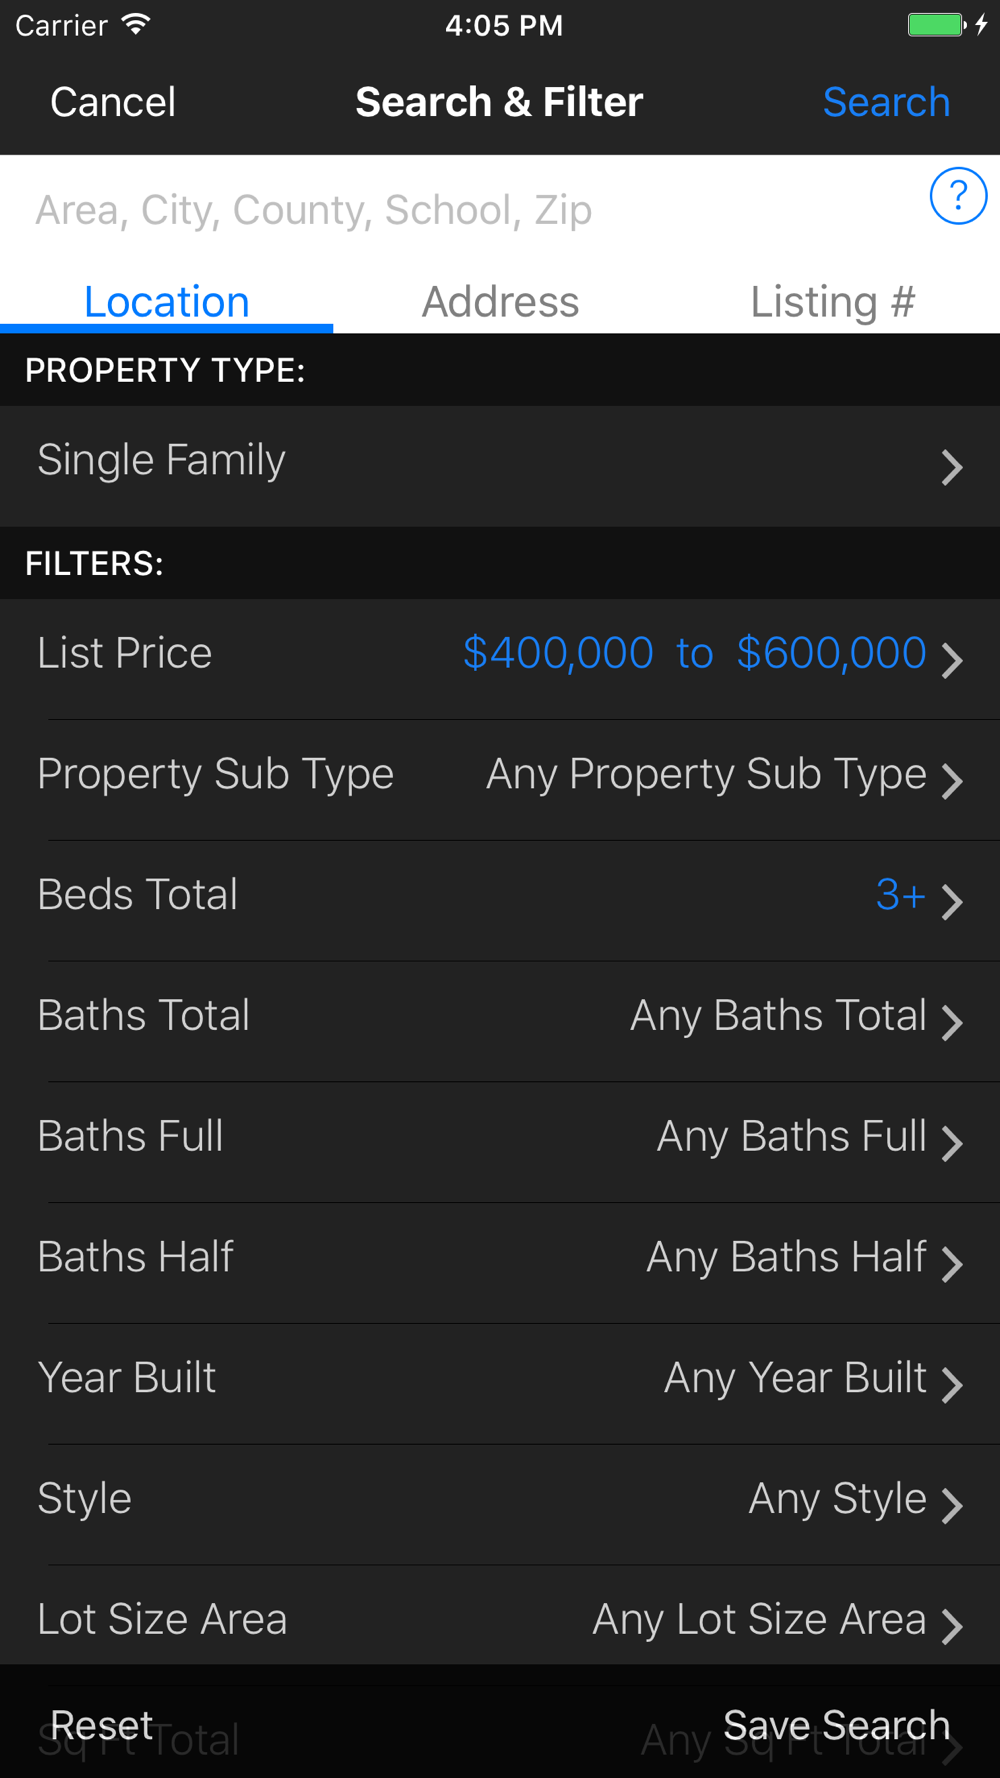
Task: Click Save Search at the bottom
Action: tap(836, 1725)
